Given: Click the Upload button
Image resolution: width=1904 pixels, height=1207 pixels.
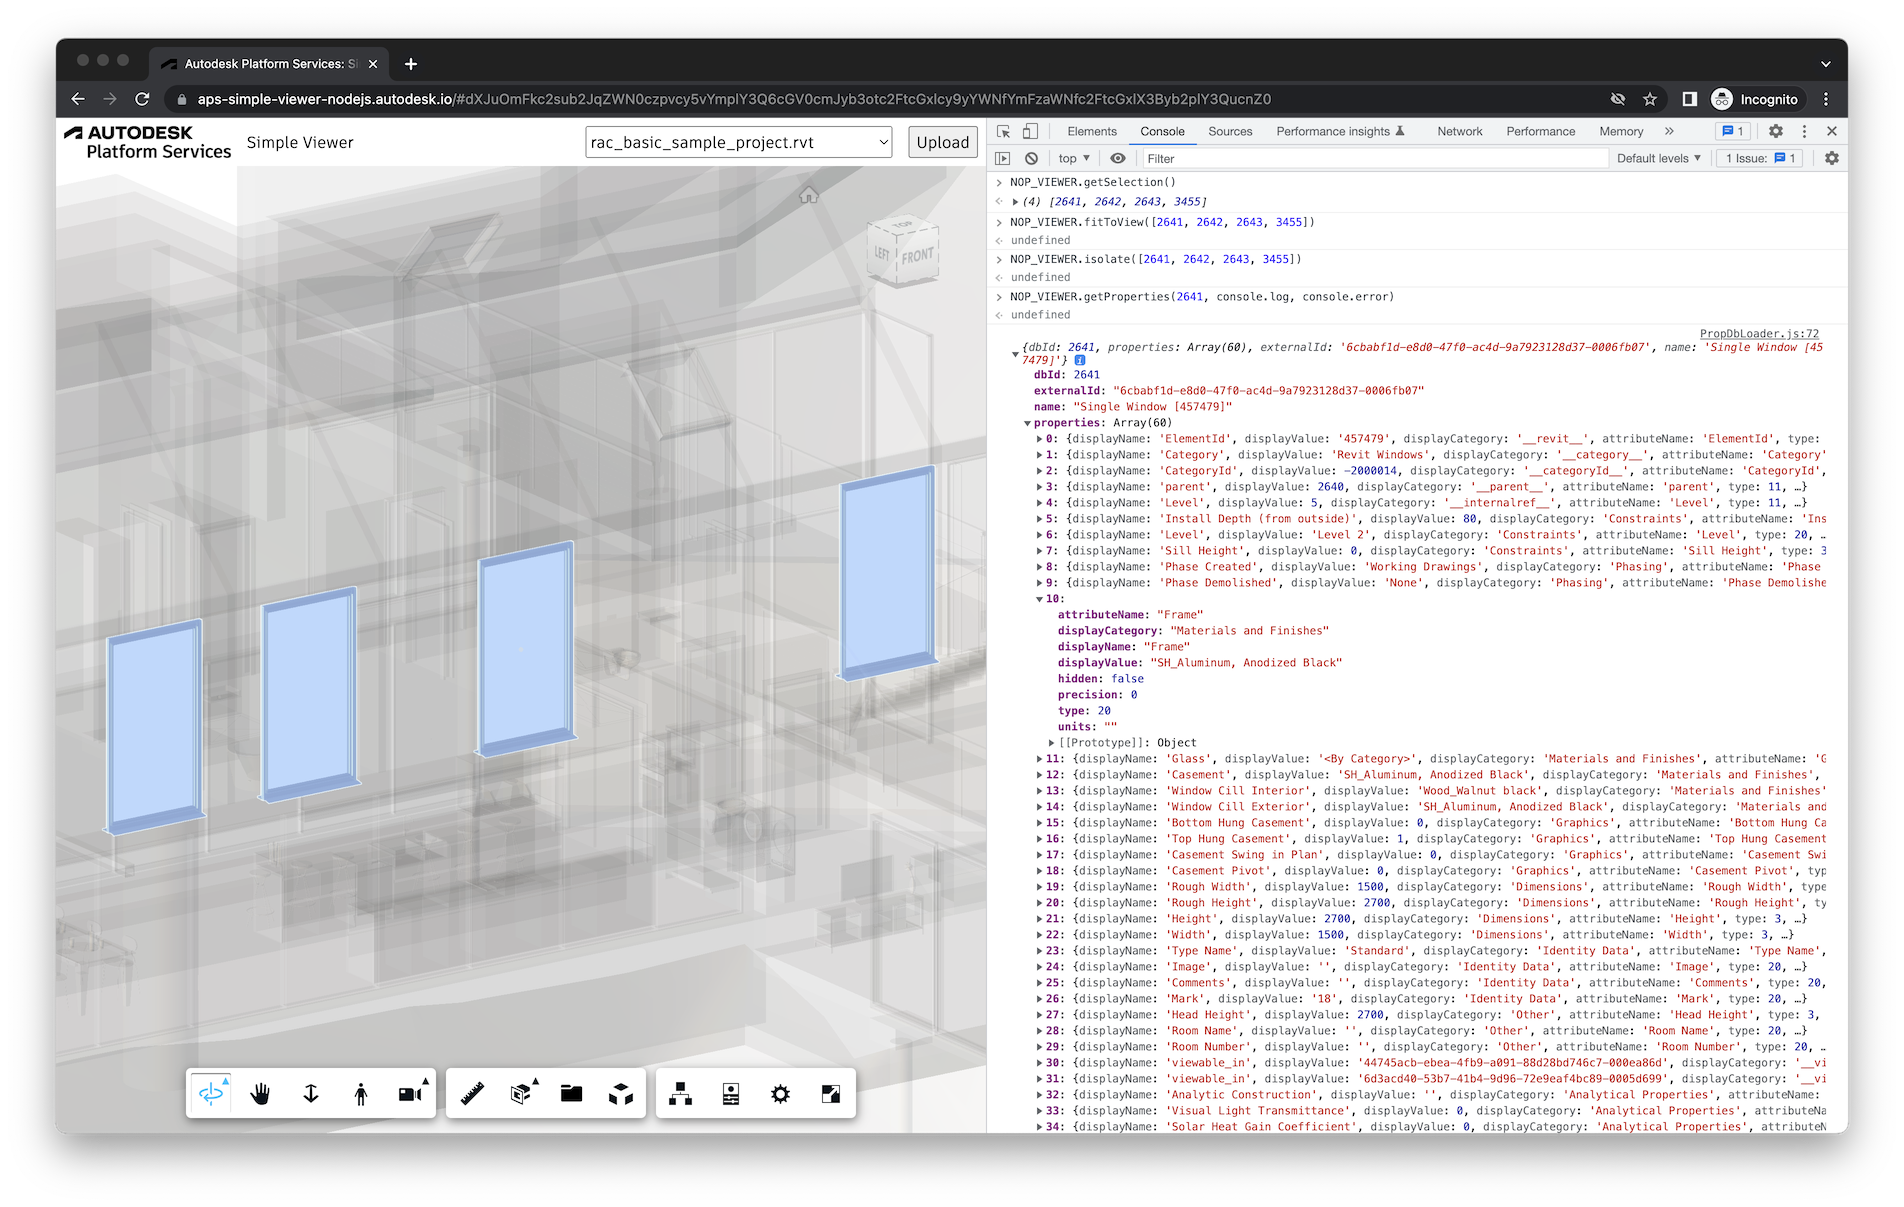Looking at the screenshot, I should [941, 142].
